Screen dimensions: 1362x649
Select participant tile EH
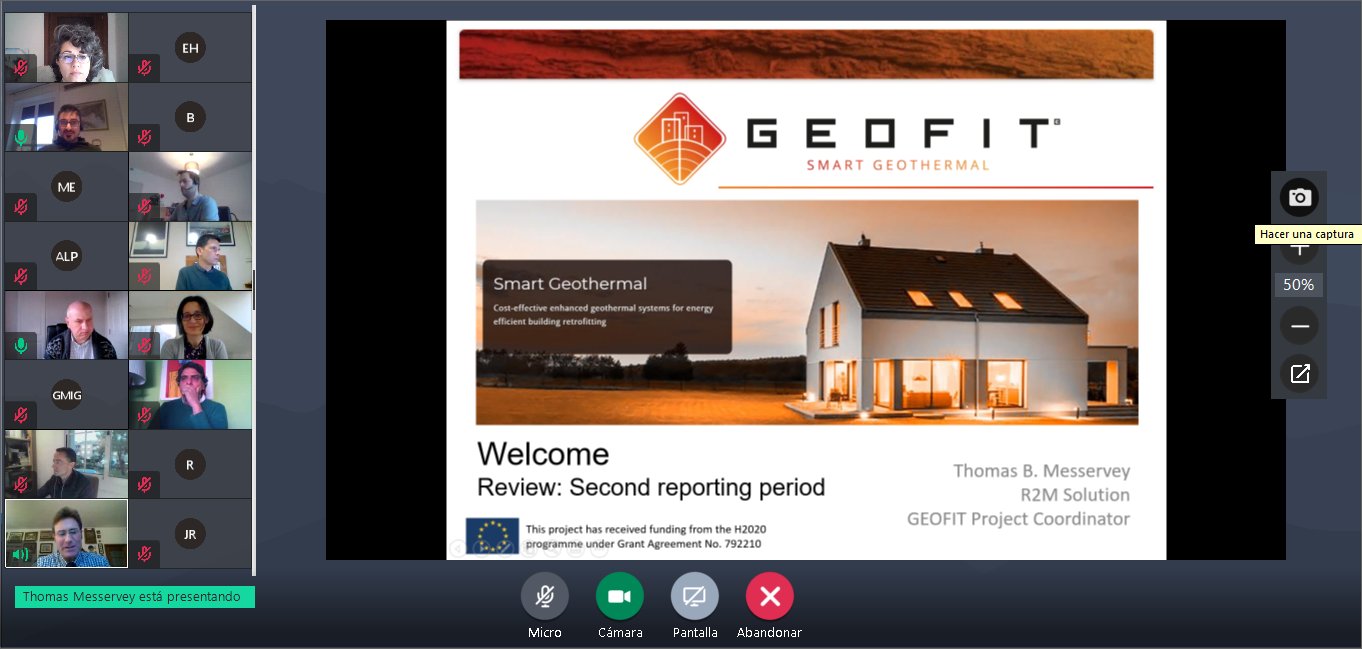pos(190,48)
